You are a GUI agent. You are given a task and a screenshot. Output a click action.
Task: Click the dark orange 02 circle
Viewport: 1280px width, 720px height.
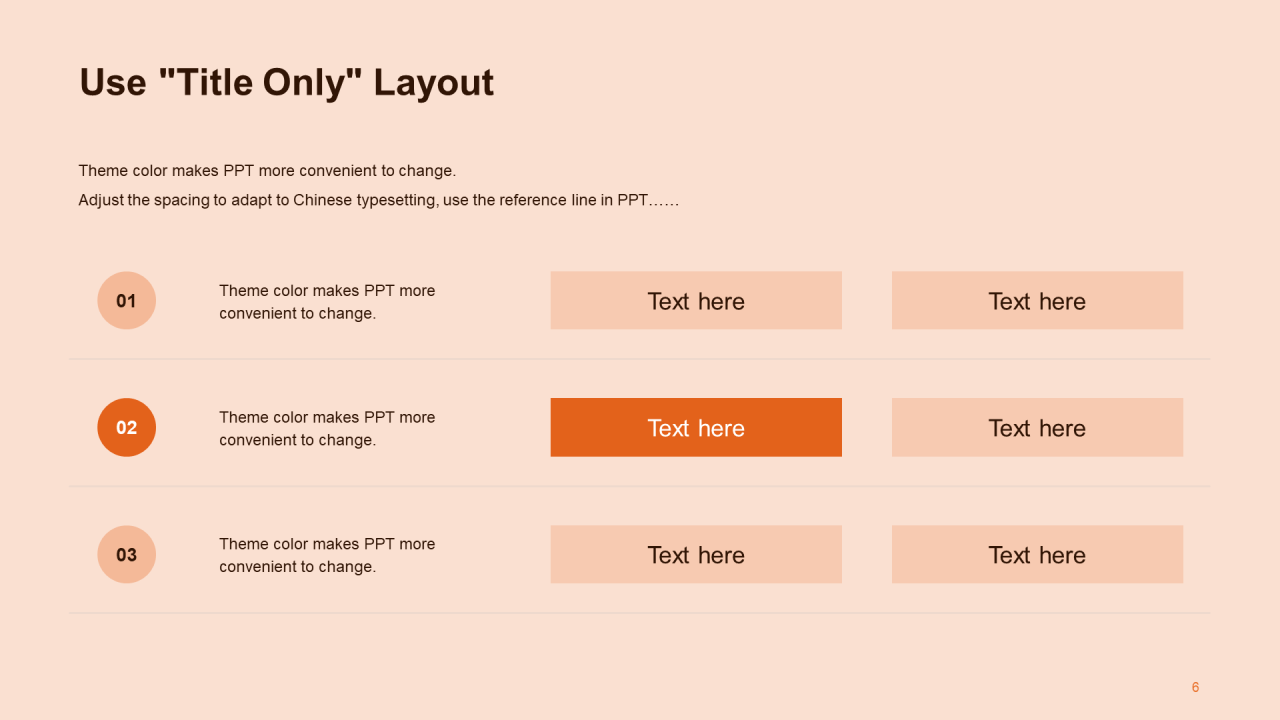tap(126, 427)
